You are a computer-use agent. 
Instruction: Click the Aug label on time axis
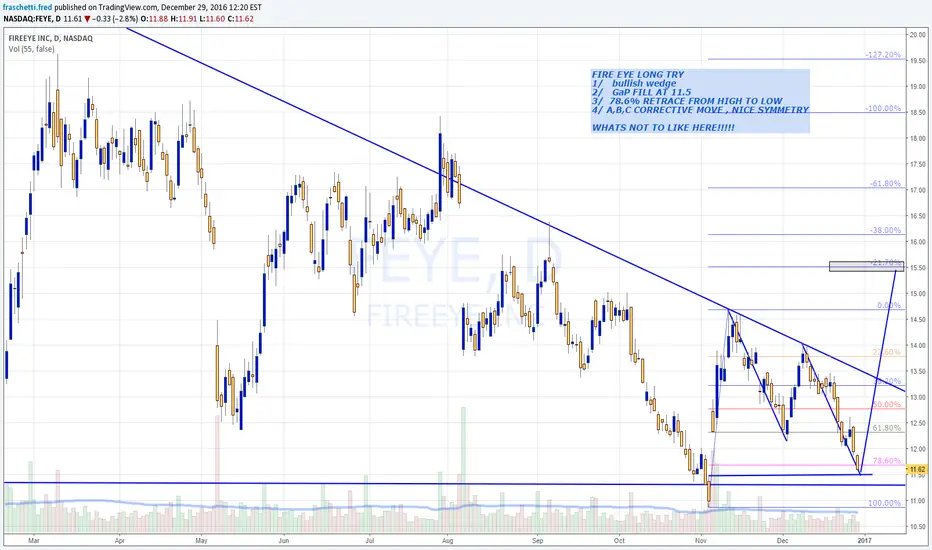(x=448, y=540)
